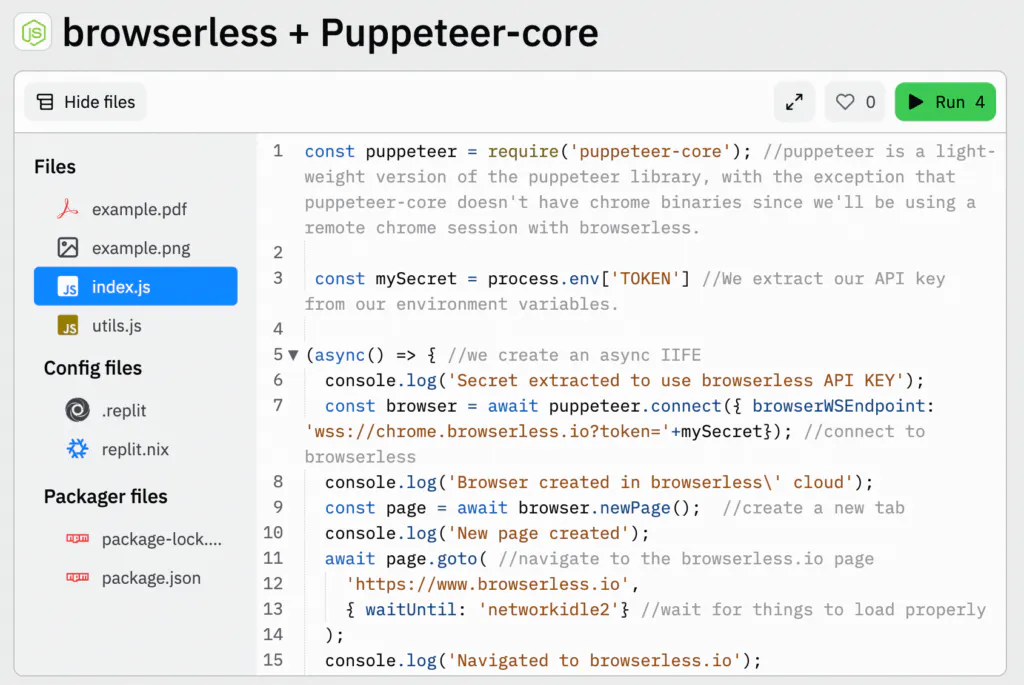Click the npm icon beside package-lock

coord(77,539)
